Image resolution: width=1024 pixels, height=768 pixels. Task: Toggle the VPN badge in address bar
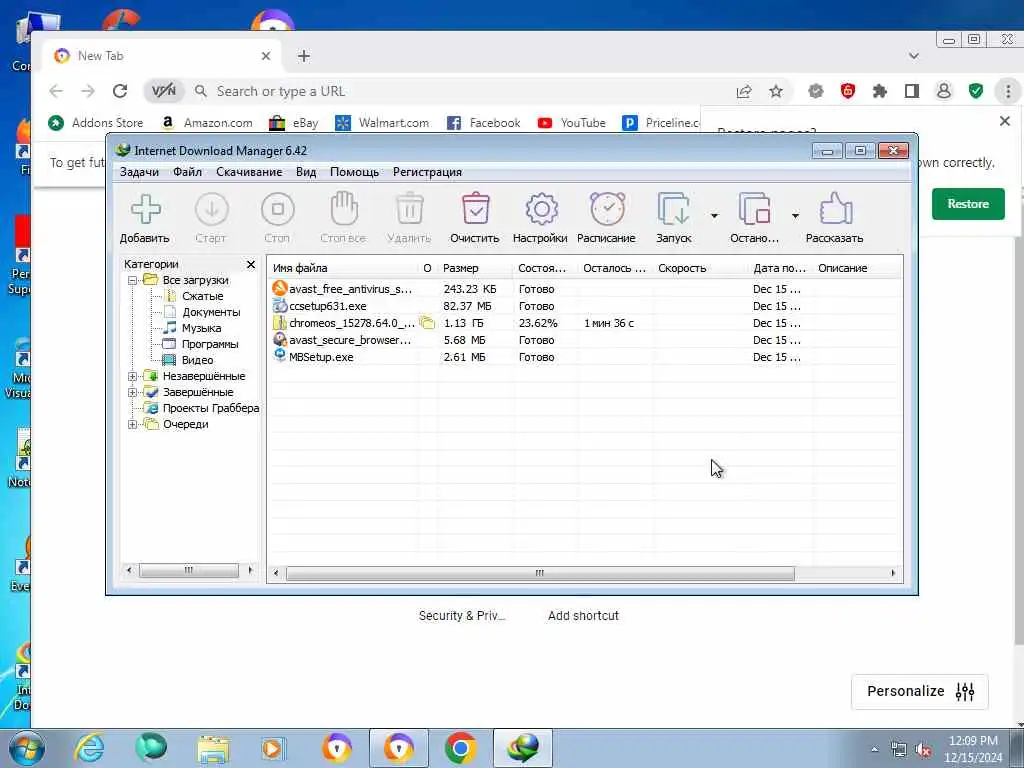coord(163,91)
